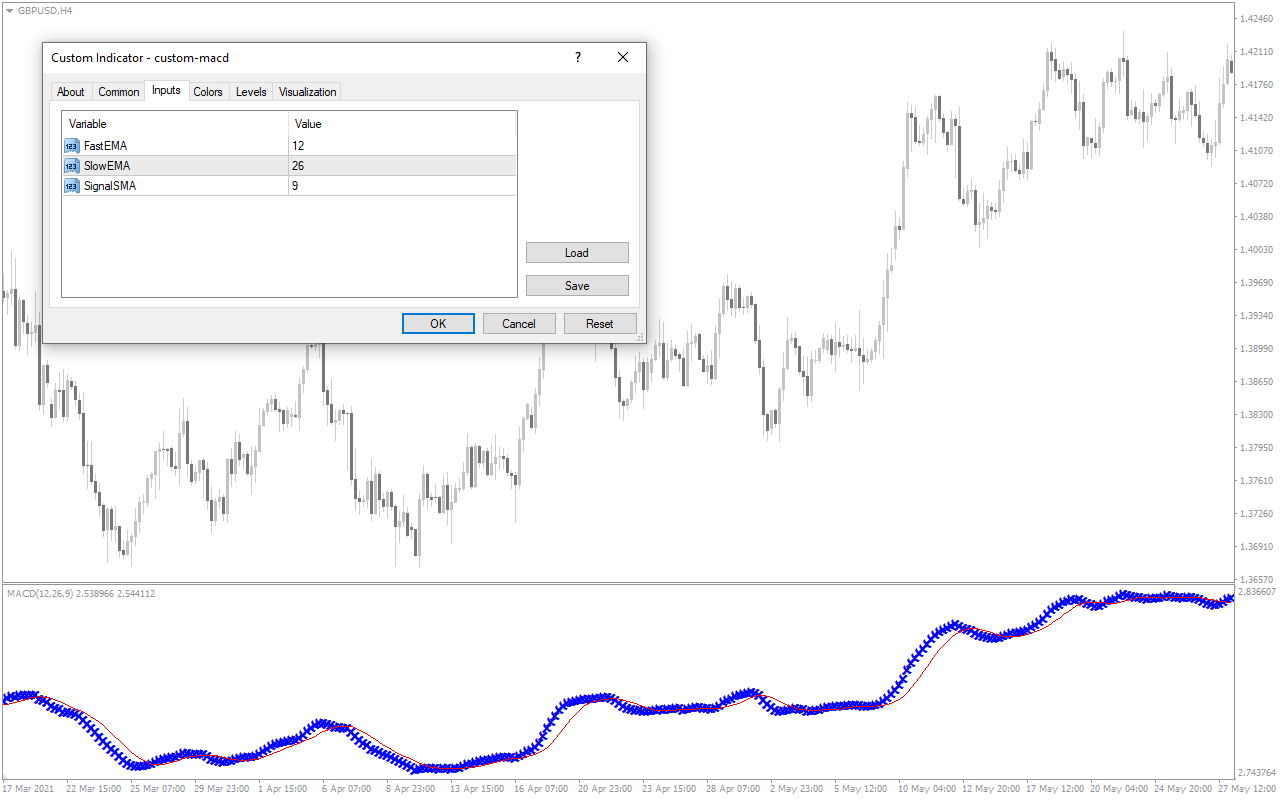The width and height of the screenshot is (1280, 800).
Task: Click the 2.836607 indicator scale value
Action: tap(1257, 592)
